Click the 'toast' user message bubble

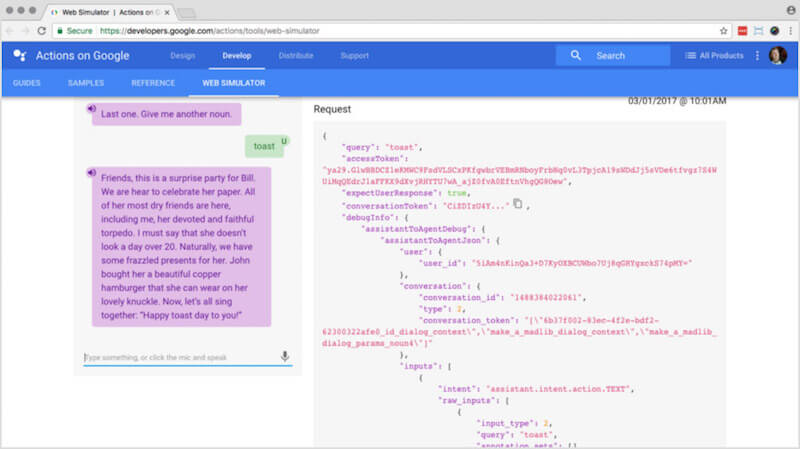point(264,146)
